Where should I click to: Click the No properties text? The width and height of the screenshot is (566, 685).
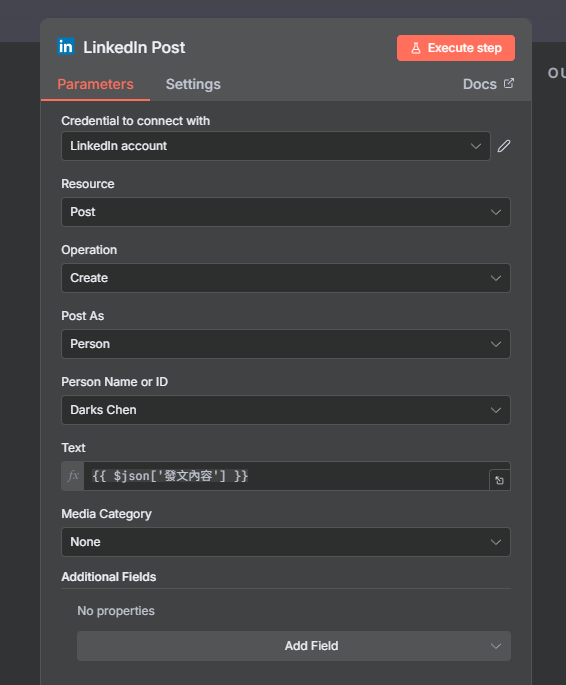[x=116, y=611]
